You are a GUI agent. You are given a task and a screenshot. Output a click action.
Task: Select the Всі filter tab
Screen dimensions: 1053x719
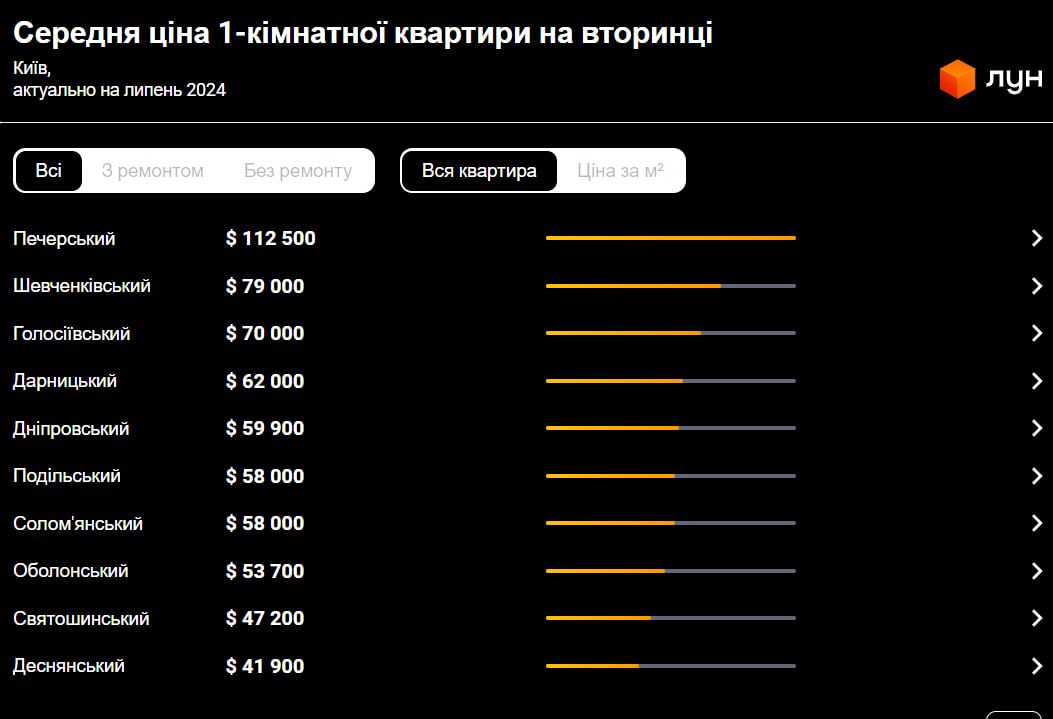pyautogui.click(x=48, y=170)
